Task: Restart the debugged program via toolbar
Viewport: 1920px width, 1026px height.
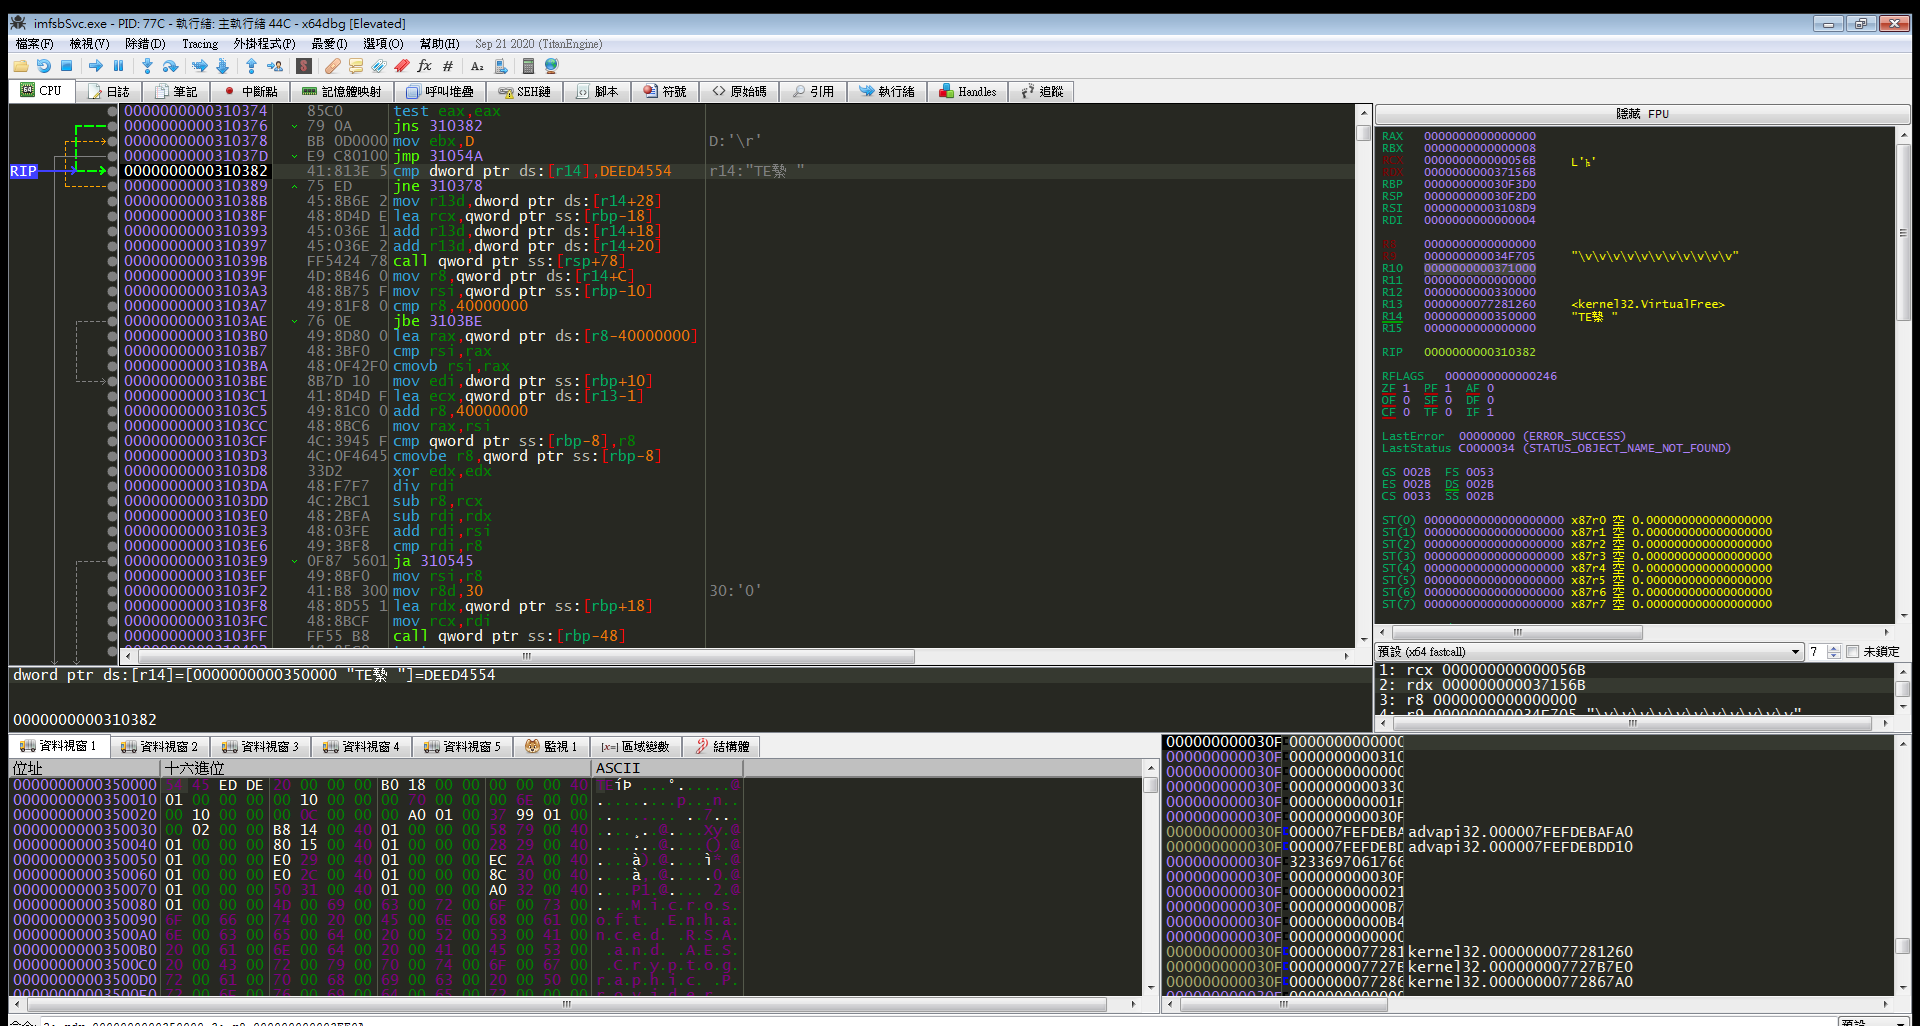Action: point(43,66)
